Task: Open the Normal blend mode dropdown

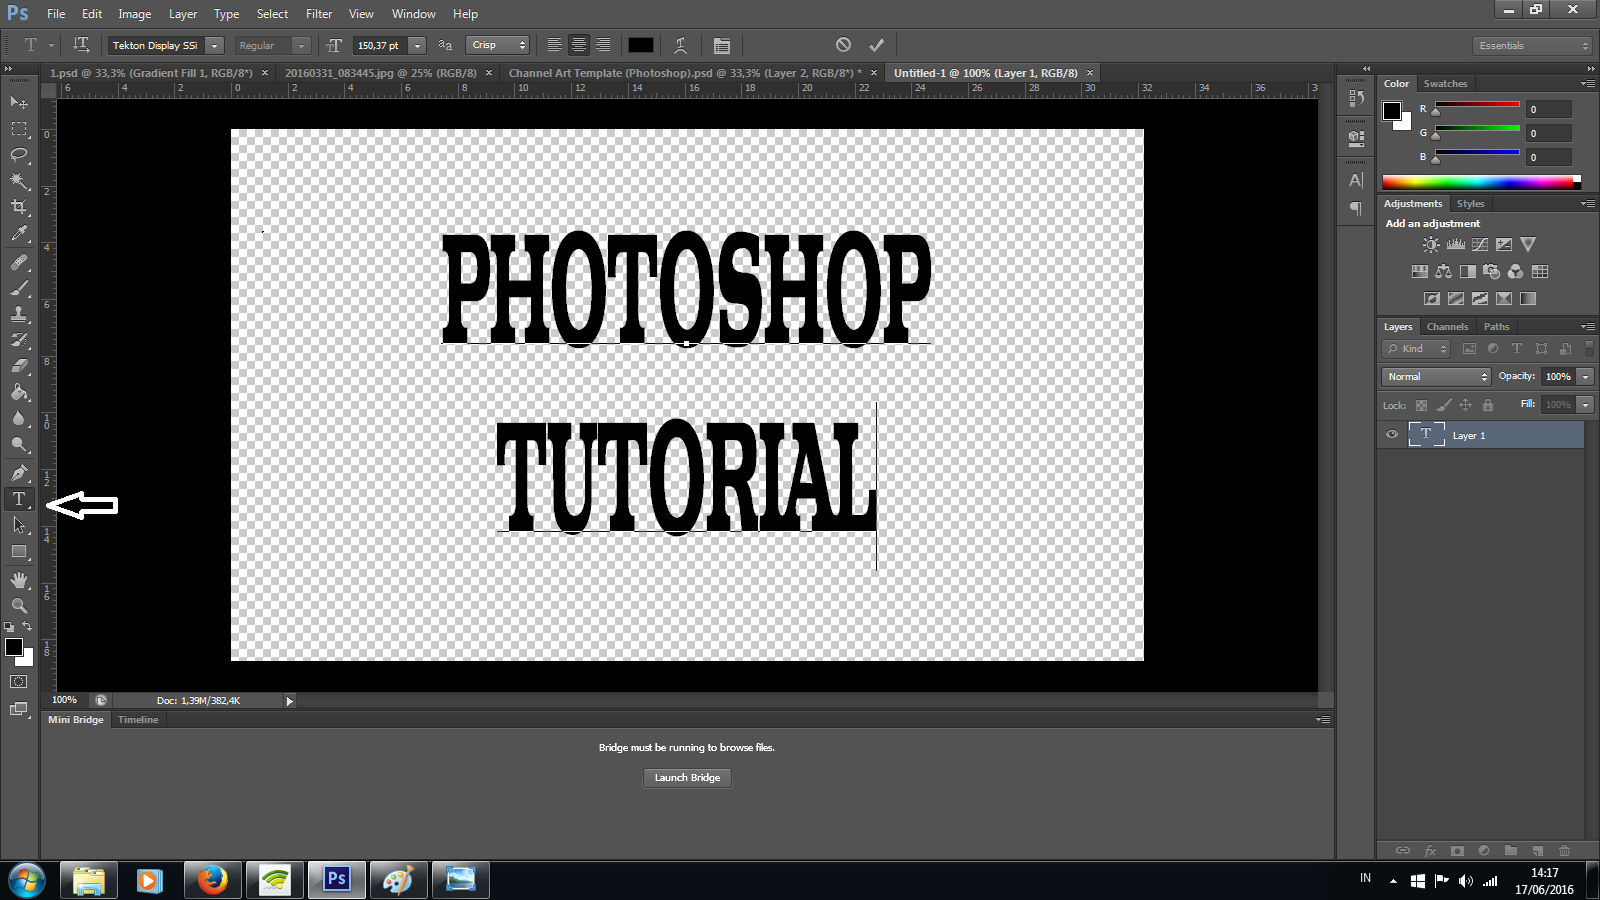Action: 1435,376
